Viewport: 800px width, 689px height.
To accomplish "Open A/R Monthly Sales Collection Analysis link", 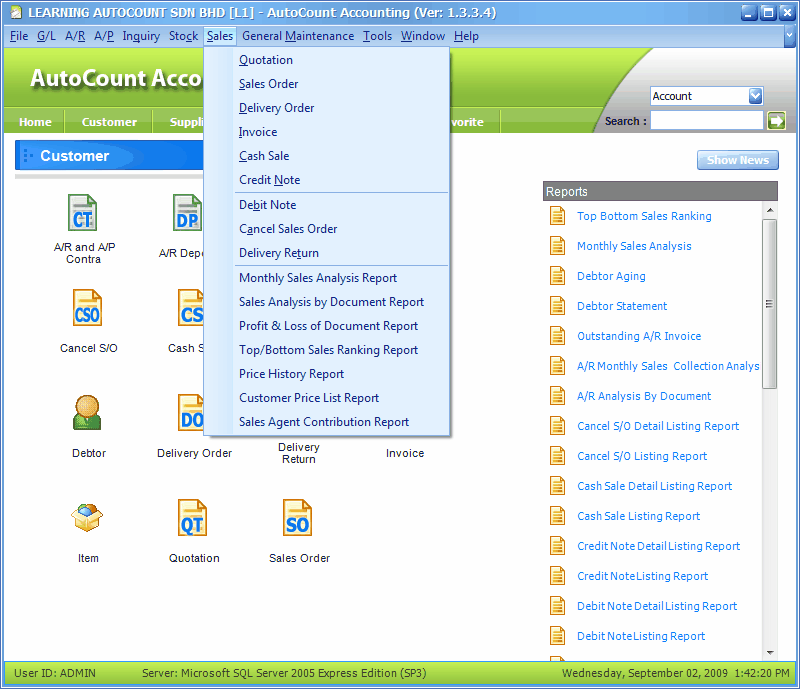I will tap(668, 366).
